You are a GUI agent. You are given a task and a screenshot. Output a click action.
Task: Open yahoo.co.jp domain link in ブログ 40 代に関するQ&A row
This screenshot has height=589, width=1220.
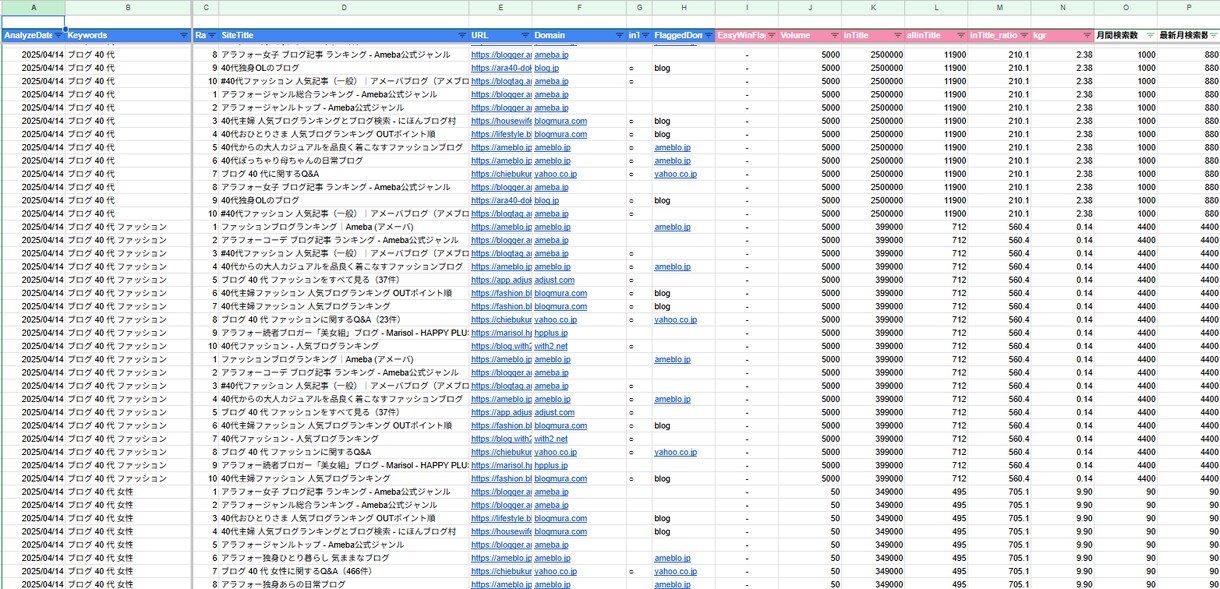pyautogui.click(x=555, y=174)
